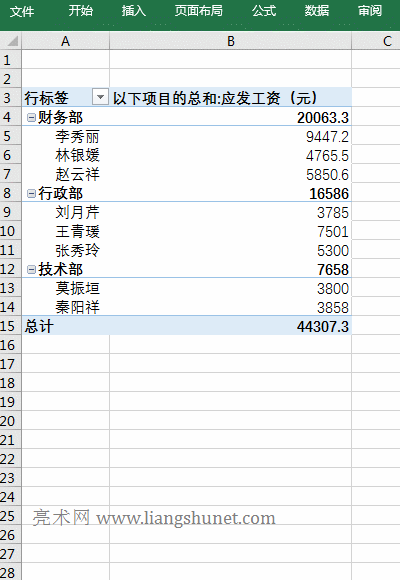
Task: Open the 行标签 filter dropdown
Action: [x=100, y=98]
